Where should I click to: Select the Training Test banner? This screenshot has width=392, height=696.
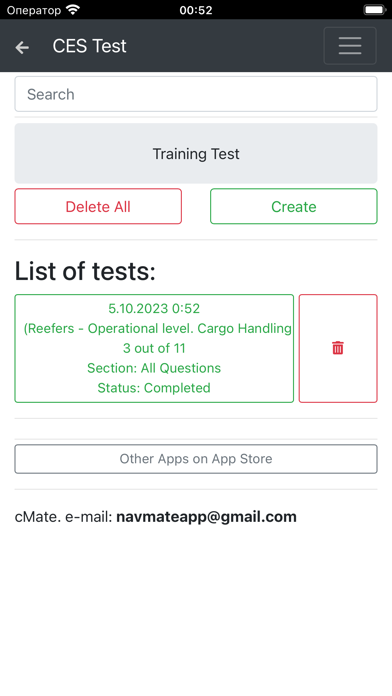pyautogui.click(x=196, y=154)
